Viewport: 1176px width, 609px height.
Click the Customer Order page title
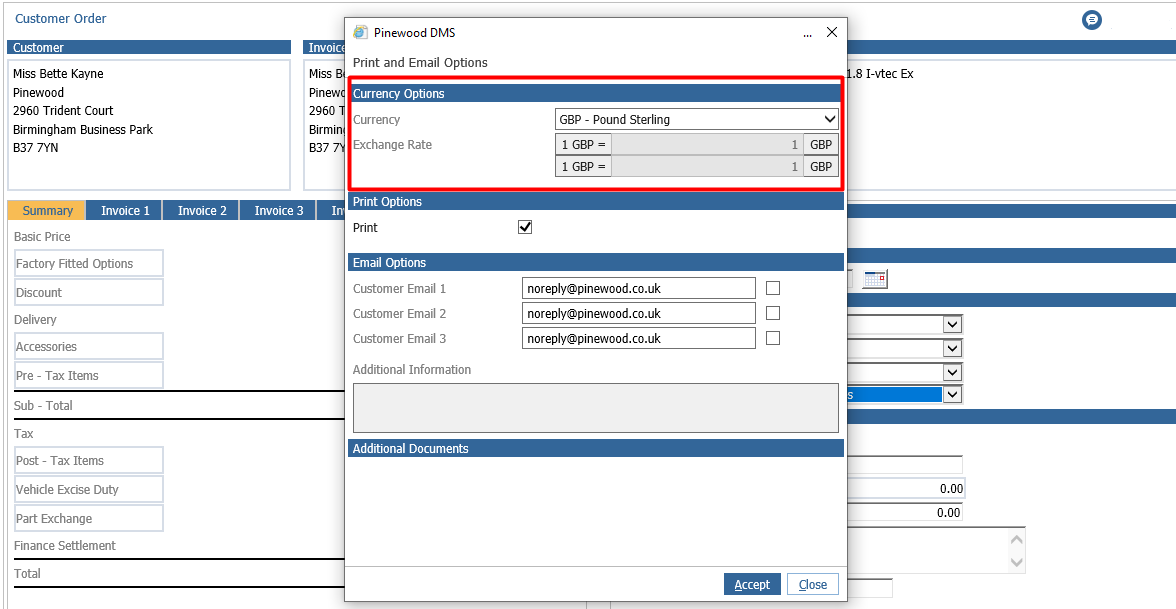(x=61, y=19)
